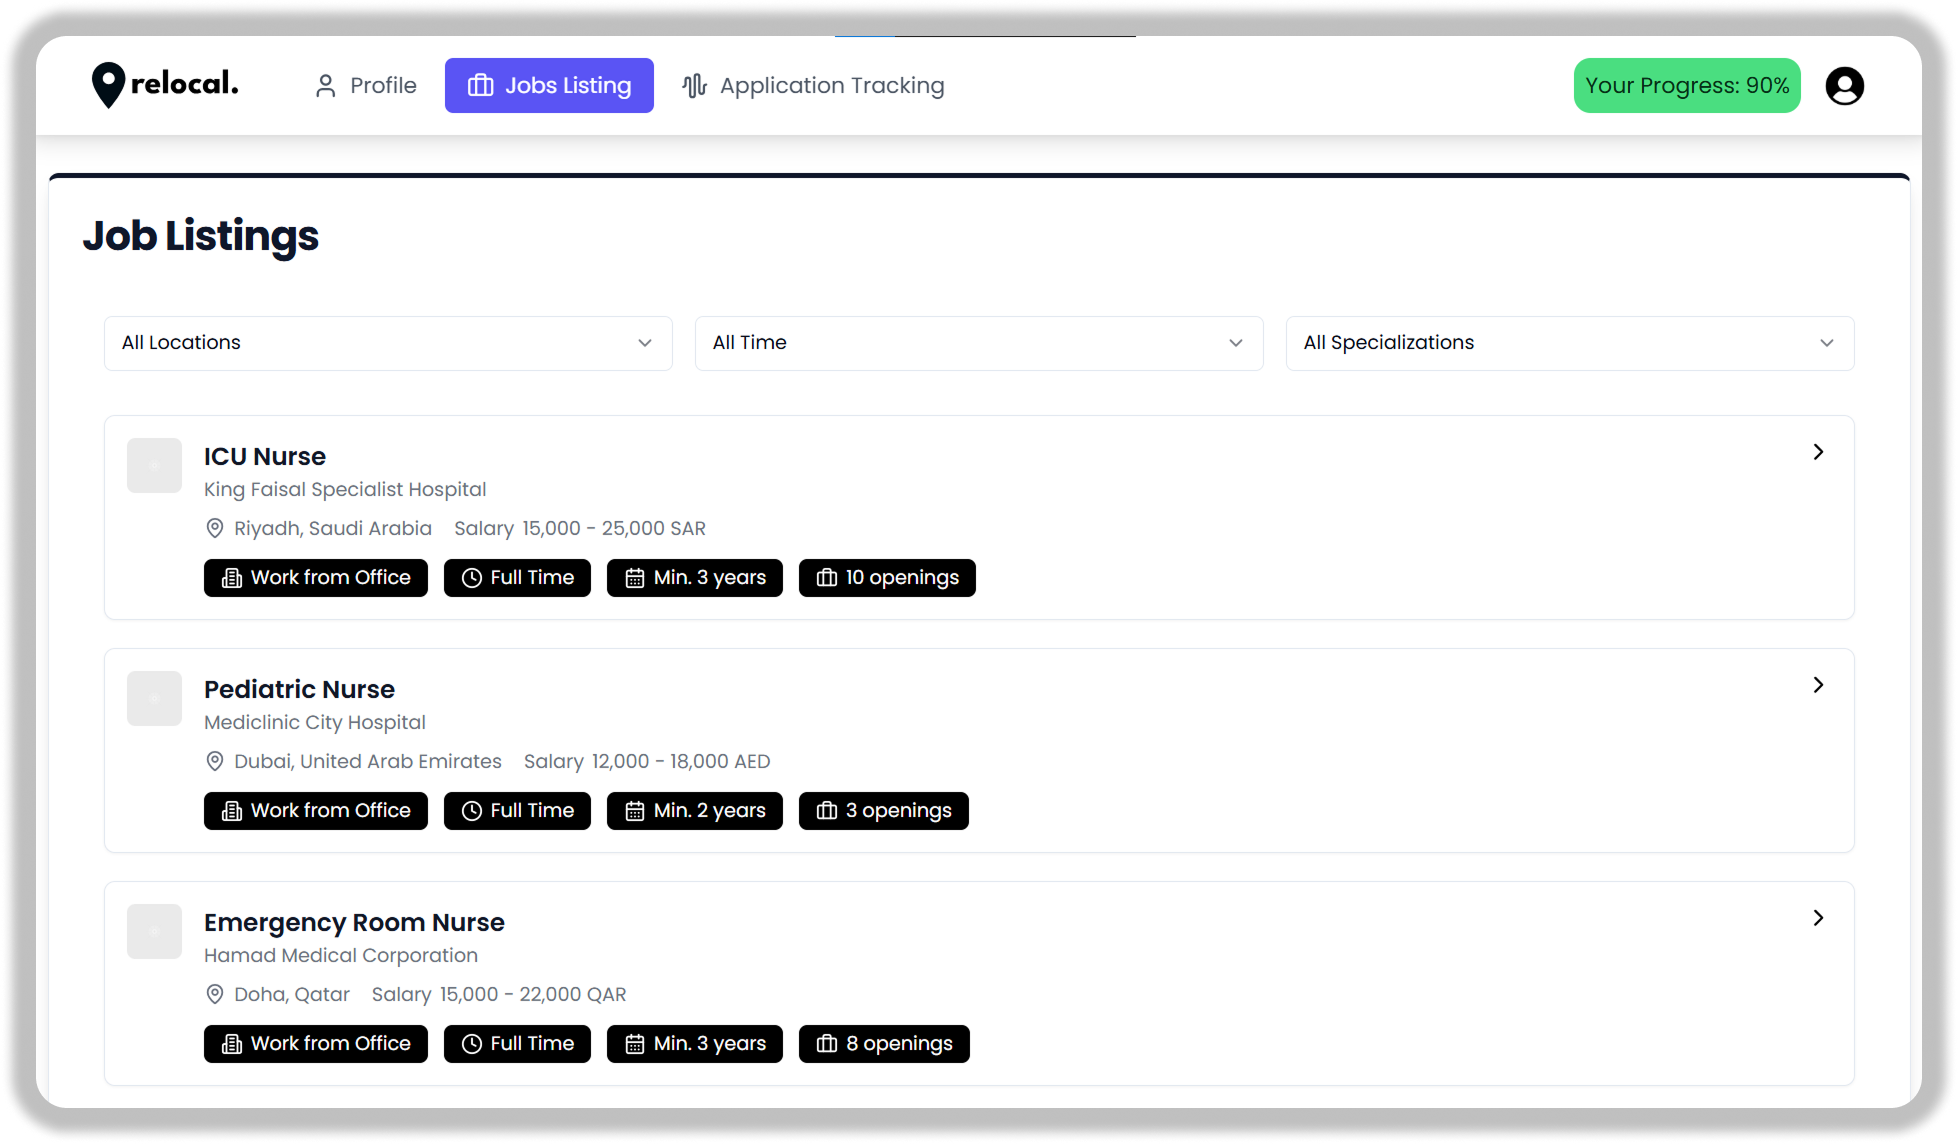The height and width of the screenshot is (1144, 1958).
Task: Click the clock icon in ICU Nurse Full Time tag
Action: [471, 578]
